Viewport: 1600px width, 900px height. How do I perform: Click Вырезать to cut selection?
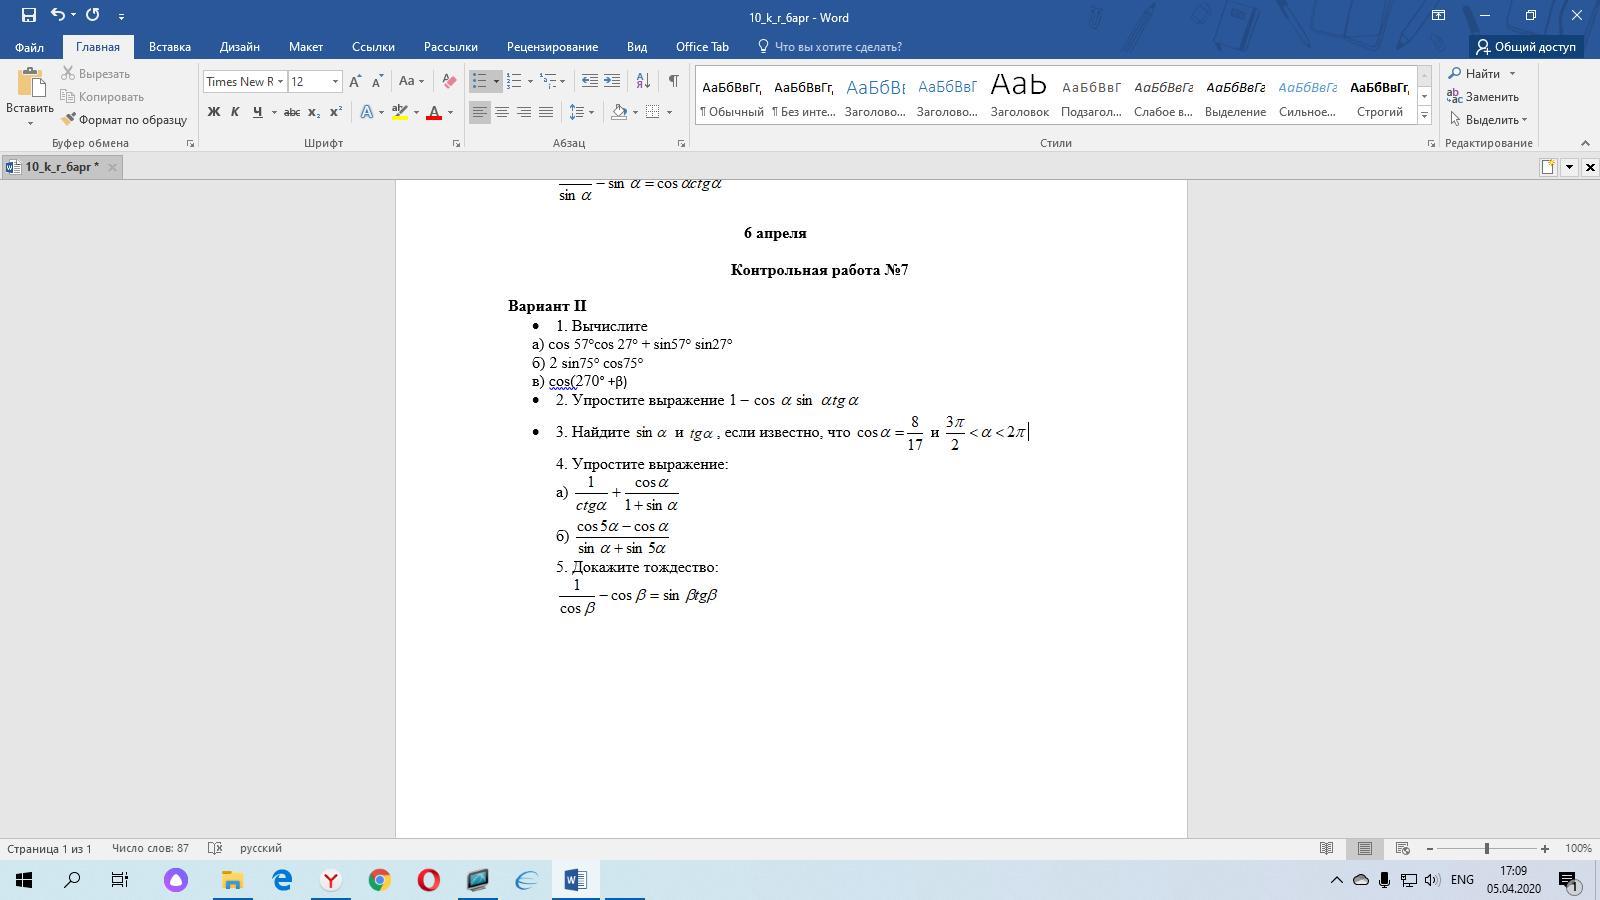click(95, 74)
